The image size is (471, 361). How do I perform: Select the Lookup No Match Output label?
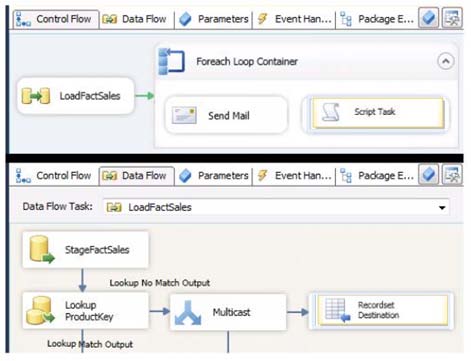click(160, 283)
